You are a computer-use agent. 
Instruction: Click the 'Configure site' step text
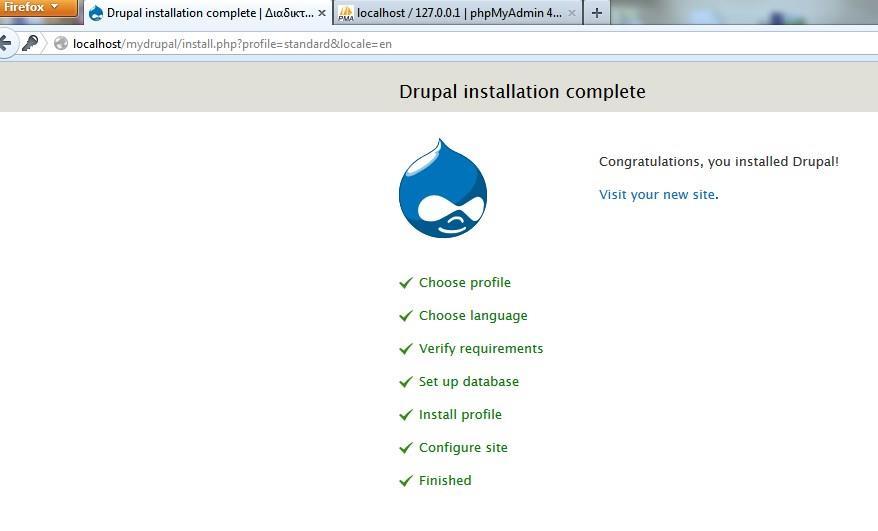(x=463, y=448)
